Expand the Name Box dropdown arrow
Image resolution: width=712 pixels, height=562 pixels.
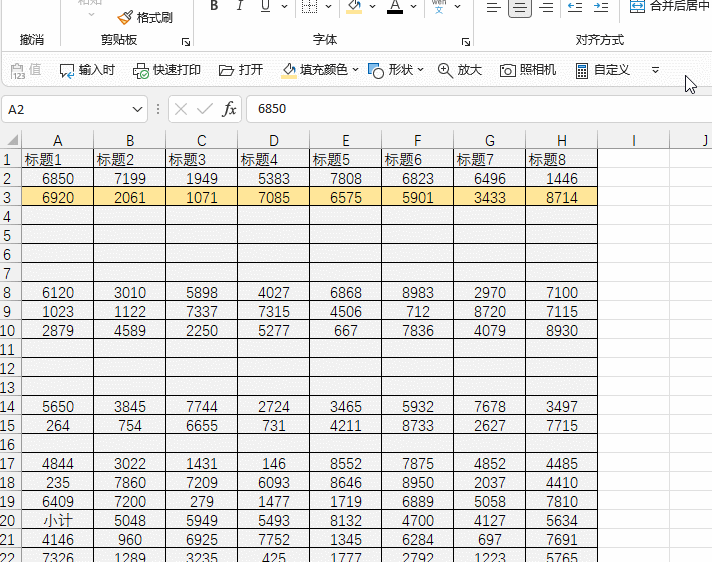pyautogui.click(x=137, y=109)
